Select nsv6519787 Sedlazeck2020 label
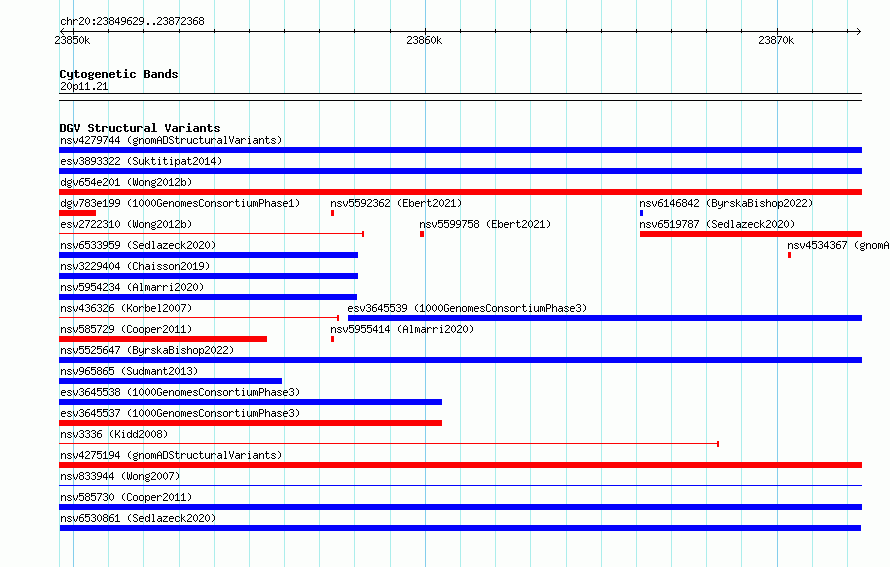The height and width of the screenshot is (567, 890). pos(717,224)
